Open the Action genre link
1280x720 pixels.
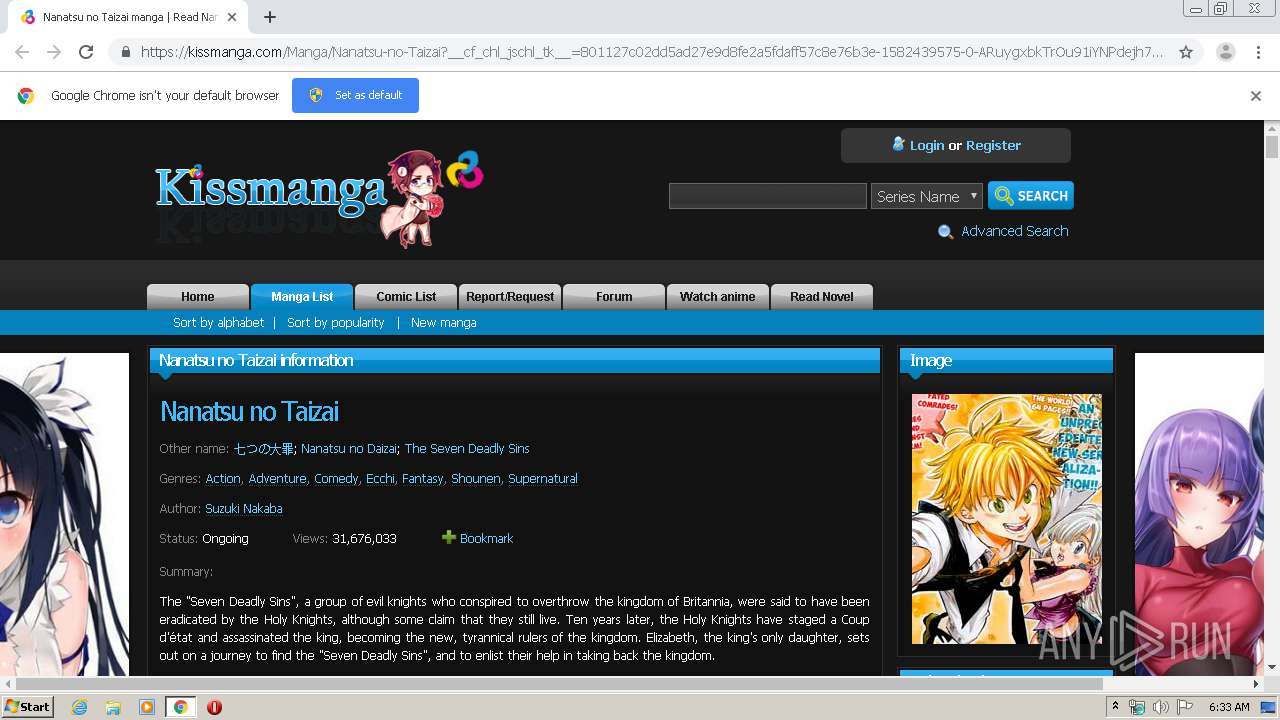[223, 478]
